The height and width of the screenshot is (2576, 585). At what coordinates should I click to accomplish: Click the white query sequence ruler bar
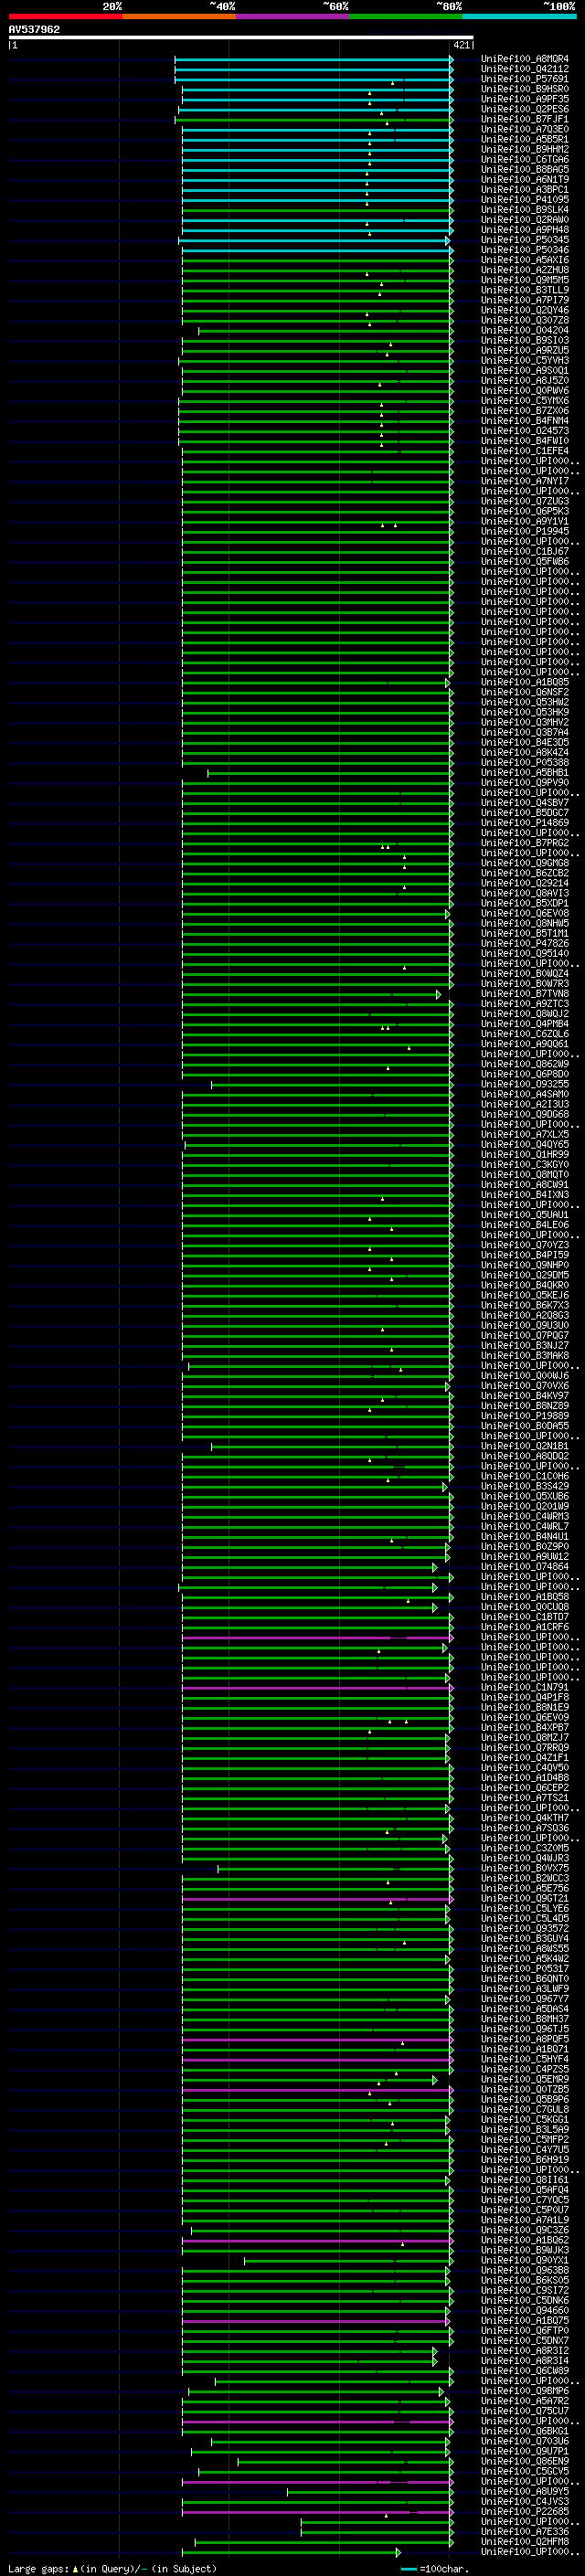[241, 38]
